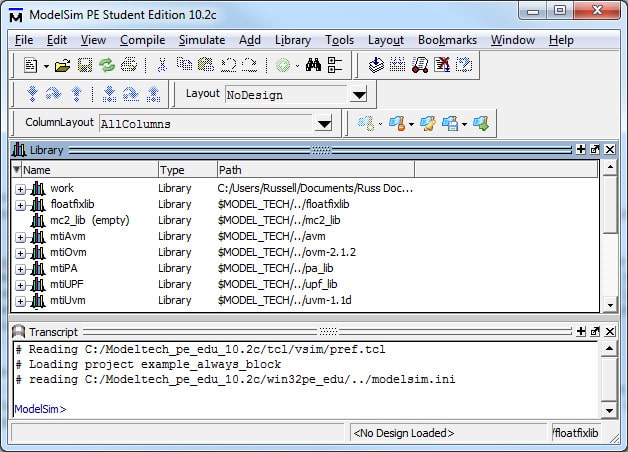Click the Break simulation red X icon
Viewport: 628px width, 452px height.
coord(442,64)
